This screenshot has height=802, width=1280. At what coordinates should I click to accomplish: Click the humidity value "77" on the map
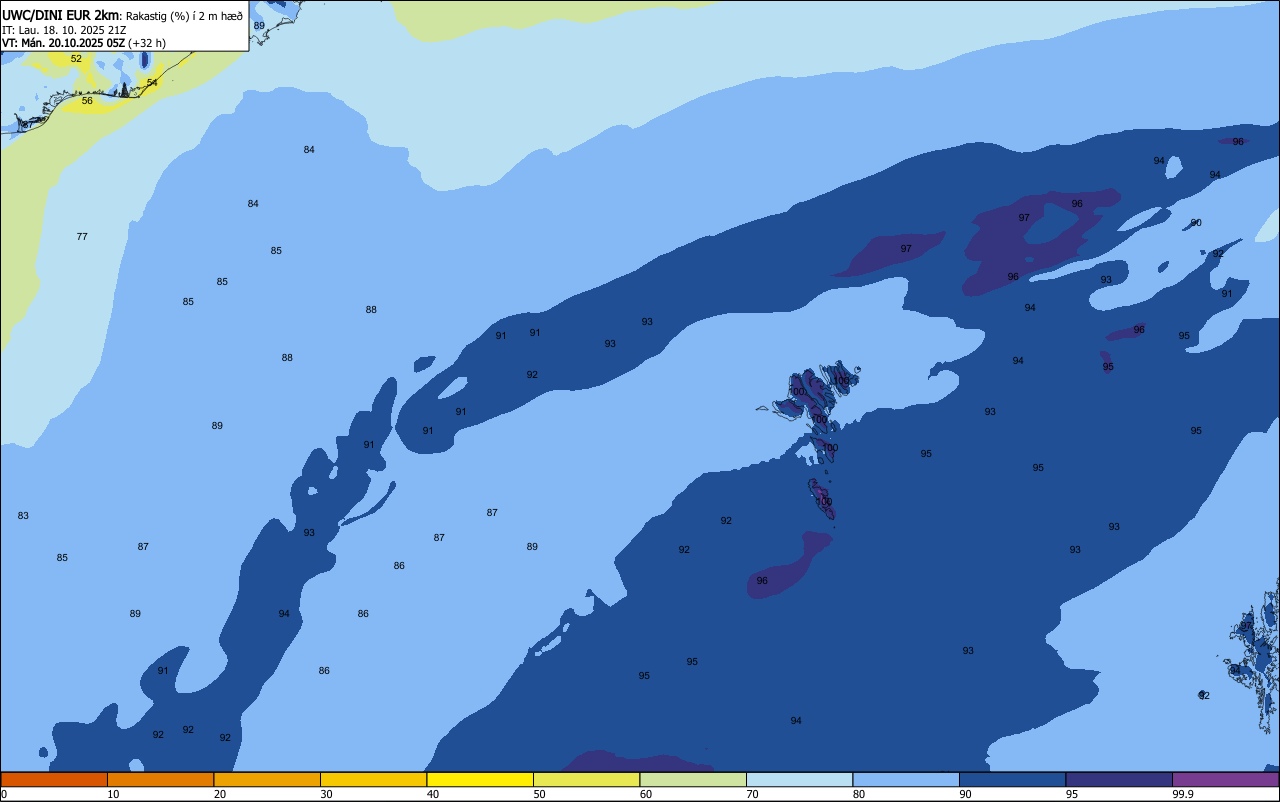[x=82, y=237]
